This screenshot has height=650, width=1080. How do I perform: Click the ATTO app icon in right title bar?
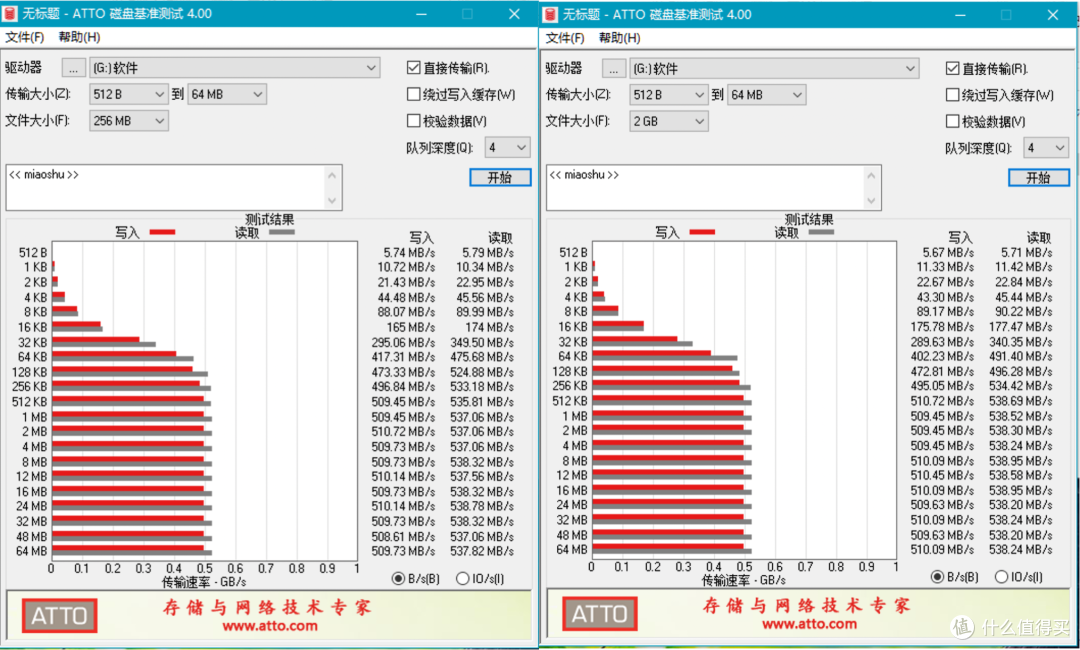[x=550, y=14]
